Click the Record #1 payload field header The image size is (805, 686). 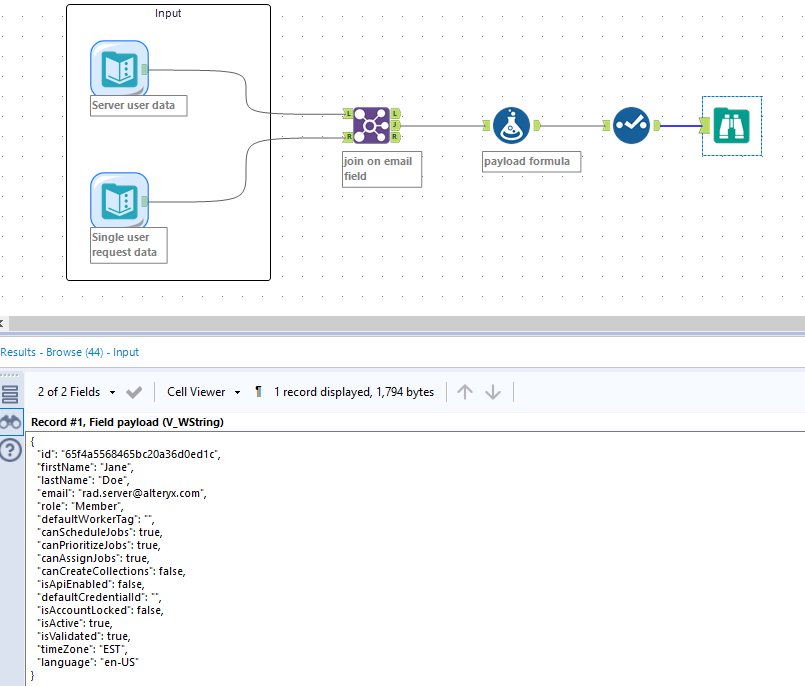(130, 422)
